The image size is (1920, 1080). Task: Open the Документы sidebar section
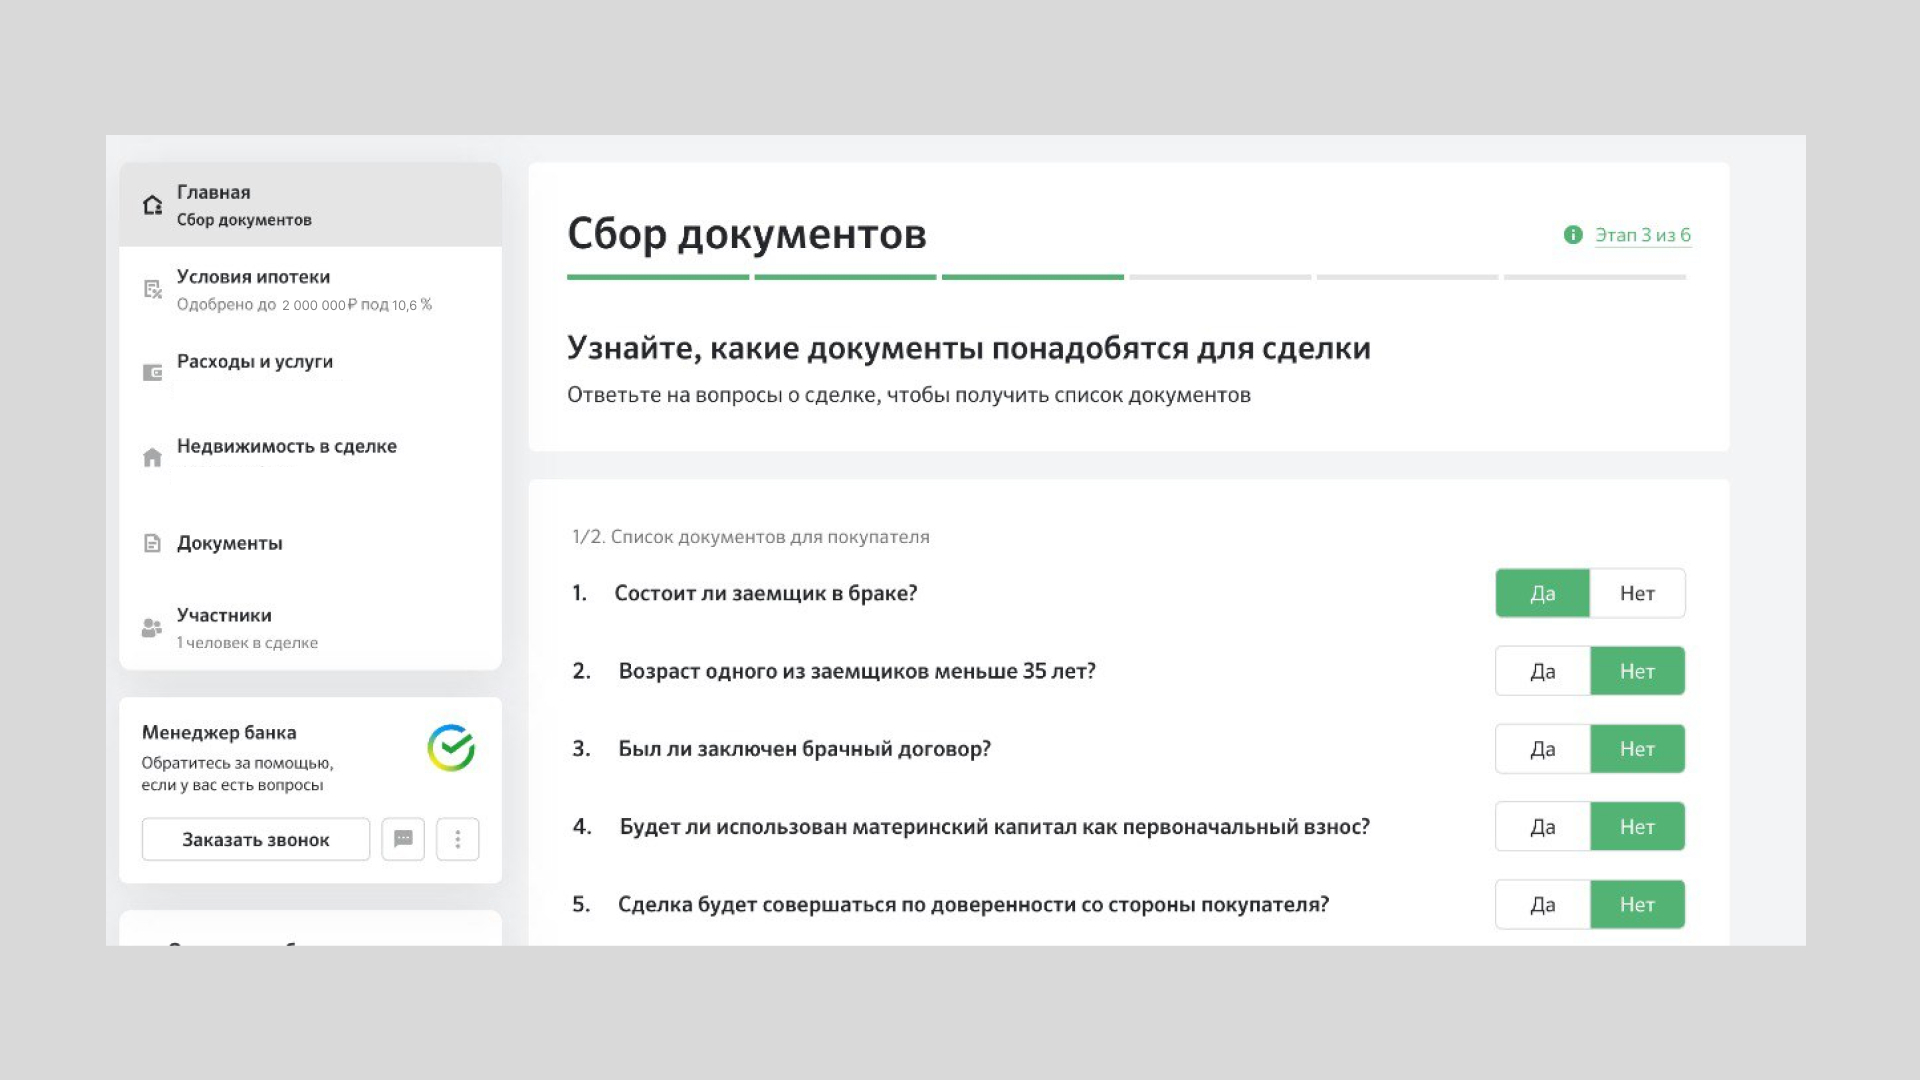(310, 543)
